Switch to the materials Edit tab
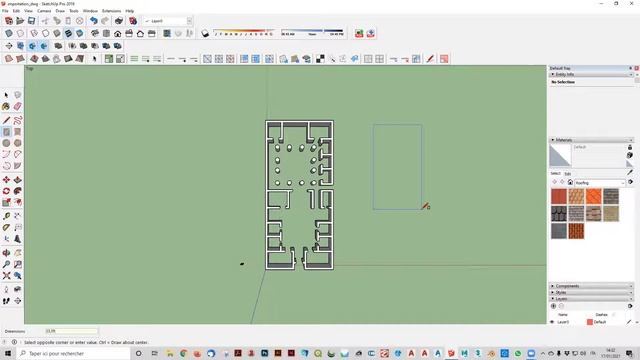 pyautogui.click(x=567, y=173)
